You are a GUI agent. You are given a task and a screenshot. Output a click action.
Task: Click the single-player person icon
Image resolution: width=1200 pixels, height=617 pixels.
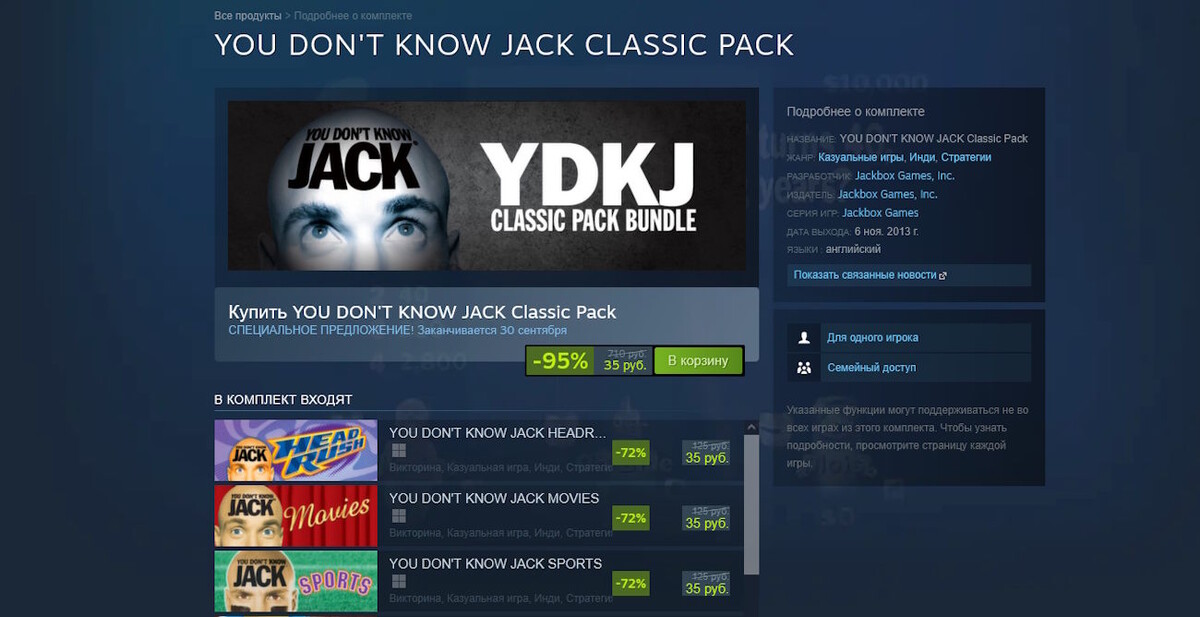tap(804, 338)
